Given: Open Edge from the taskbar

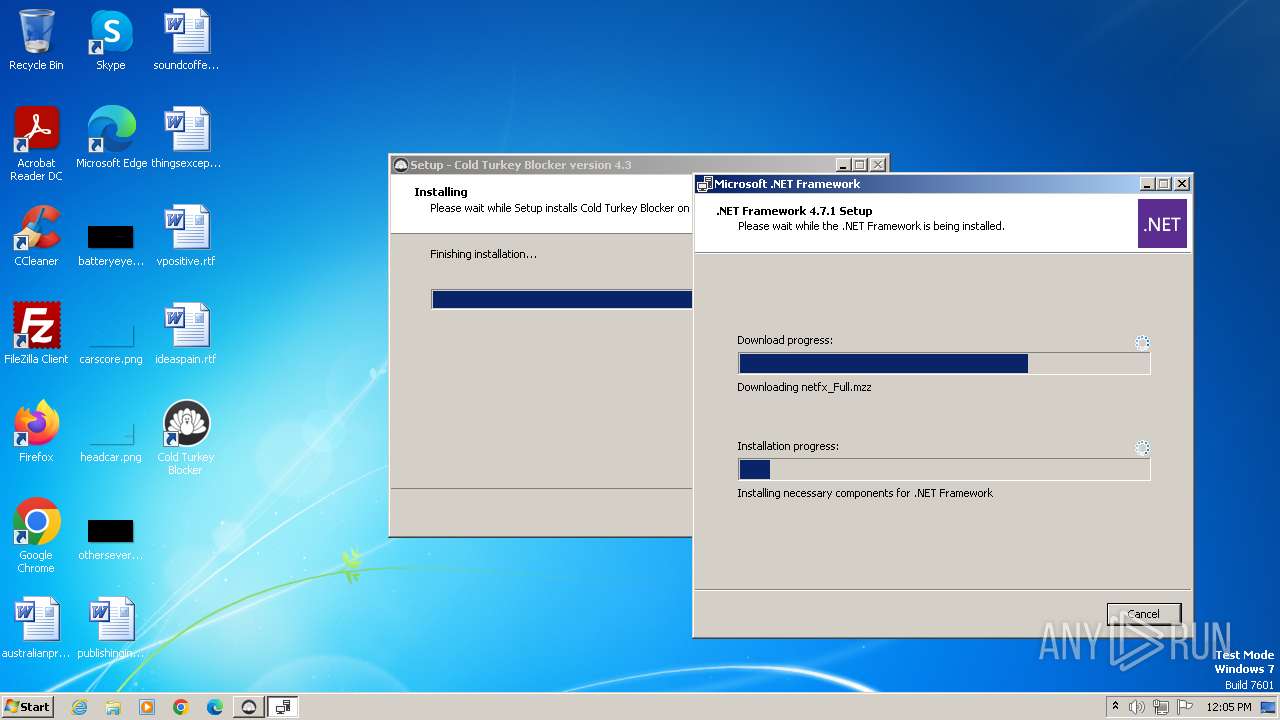Looking at the screenshot, I should tap(215, 707).
